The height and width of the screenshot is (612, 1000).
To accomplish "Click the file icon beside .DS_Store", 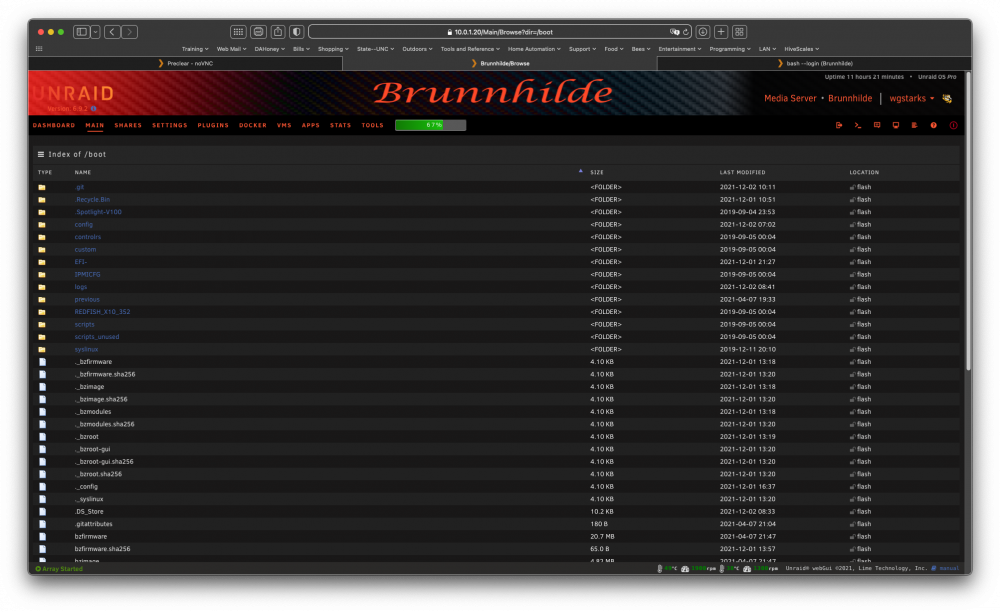I will 43,511.
